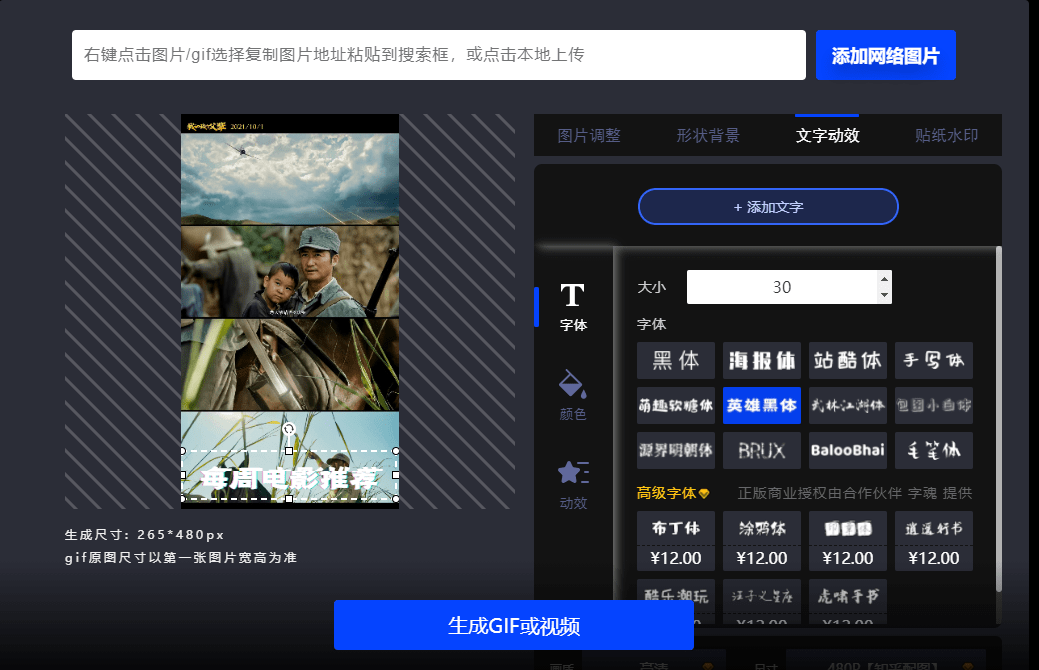
Task: Select the BalooBhai font option
Action: pos(847,450)
